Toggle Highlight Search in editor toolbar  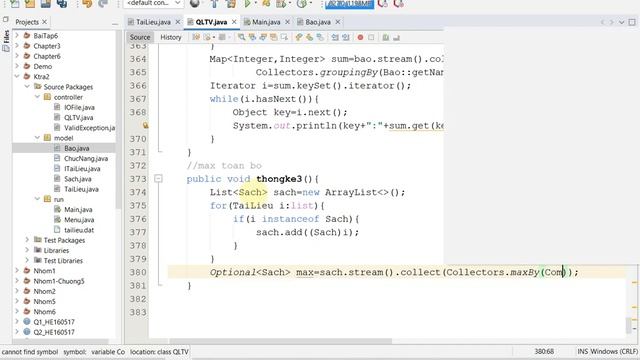(x=273, y=37)
